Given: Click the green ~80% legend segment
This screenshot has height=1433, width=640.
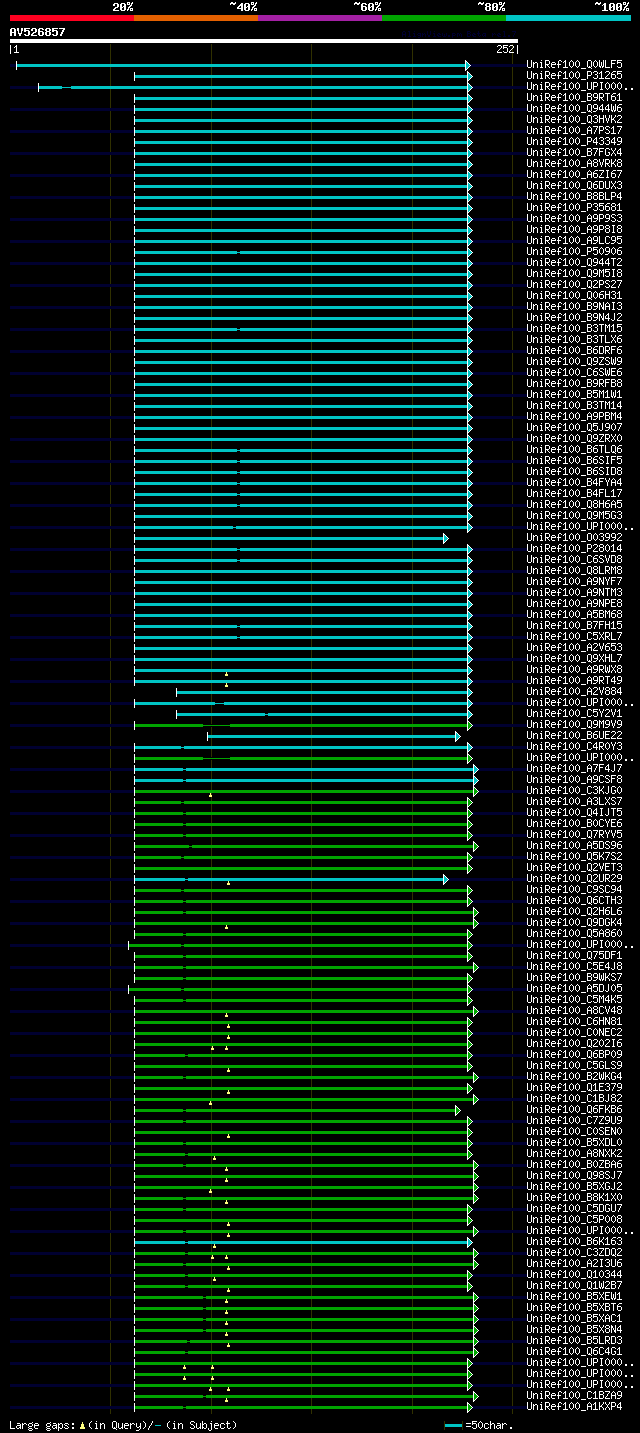Looking at the screenshot, I should click(x=444, y=18).
